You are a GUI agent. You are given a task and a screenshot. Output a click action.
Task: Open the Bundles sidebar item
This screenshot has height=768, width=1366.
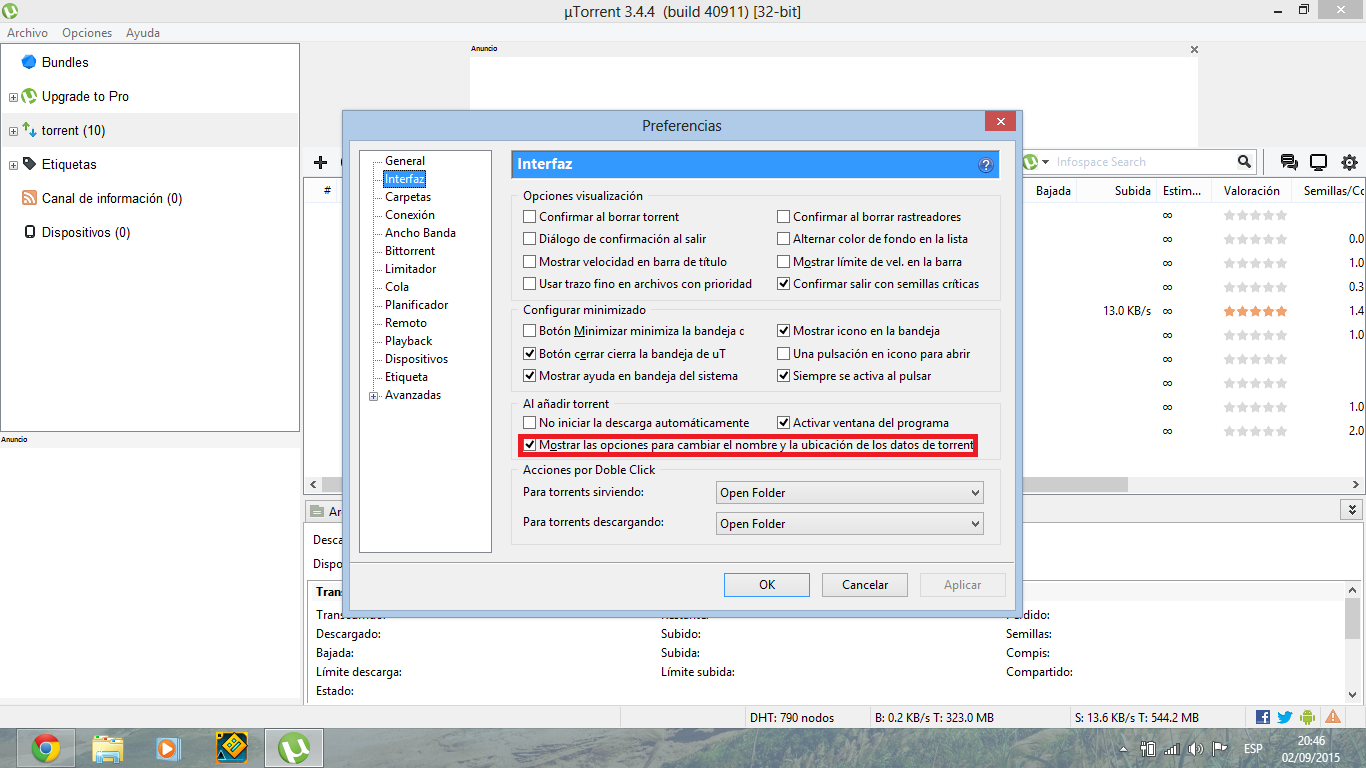[65, 62]
